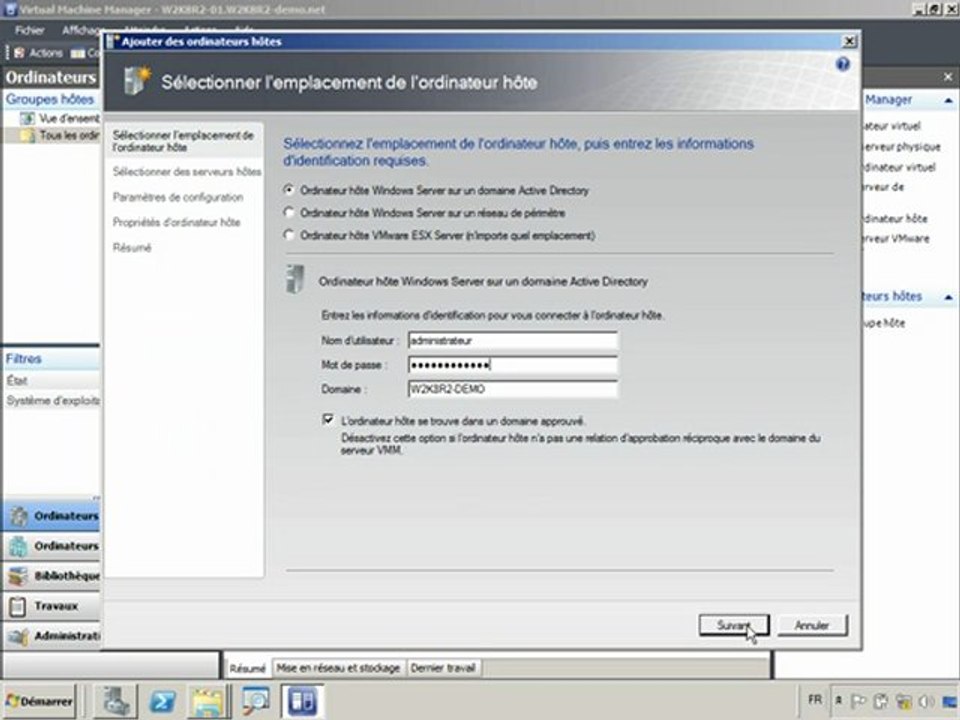This screenshot has width=960, height=720.
Task: Select VMware ESX Server host option
Action: (x=288, y=235)
